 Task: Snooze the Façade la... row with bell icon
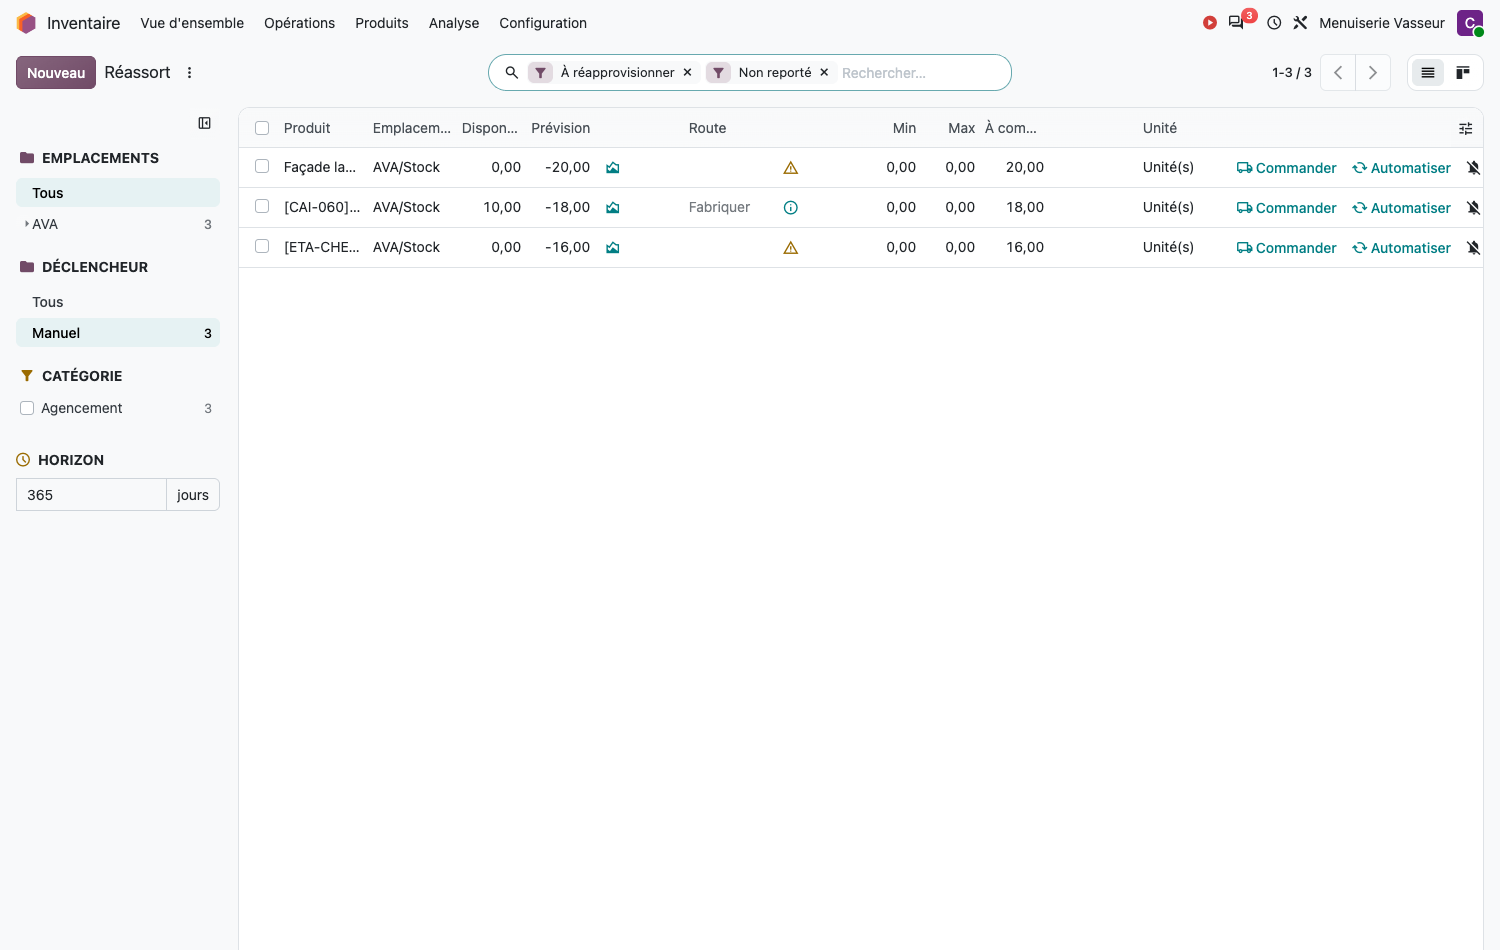[x=1473, y=168]
